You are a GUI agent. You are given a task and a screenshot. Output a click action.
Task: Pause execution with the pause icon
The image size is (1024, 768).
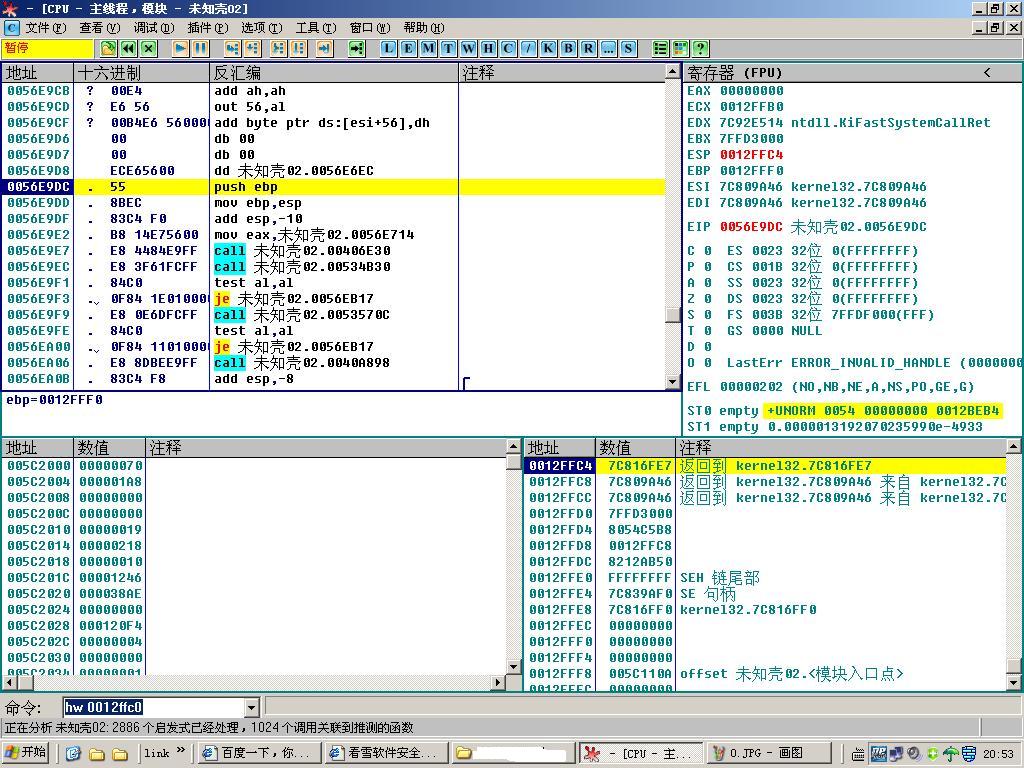pyautogui.click(x=200, y=48)
